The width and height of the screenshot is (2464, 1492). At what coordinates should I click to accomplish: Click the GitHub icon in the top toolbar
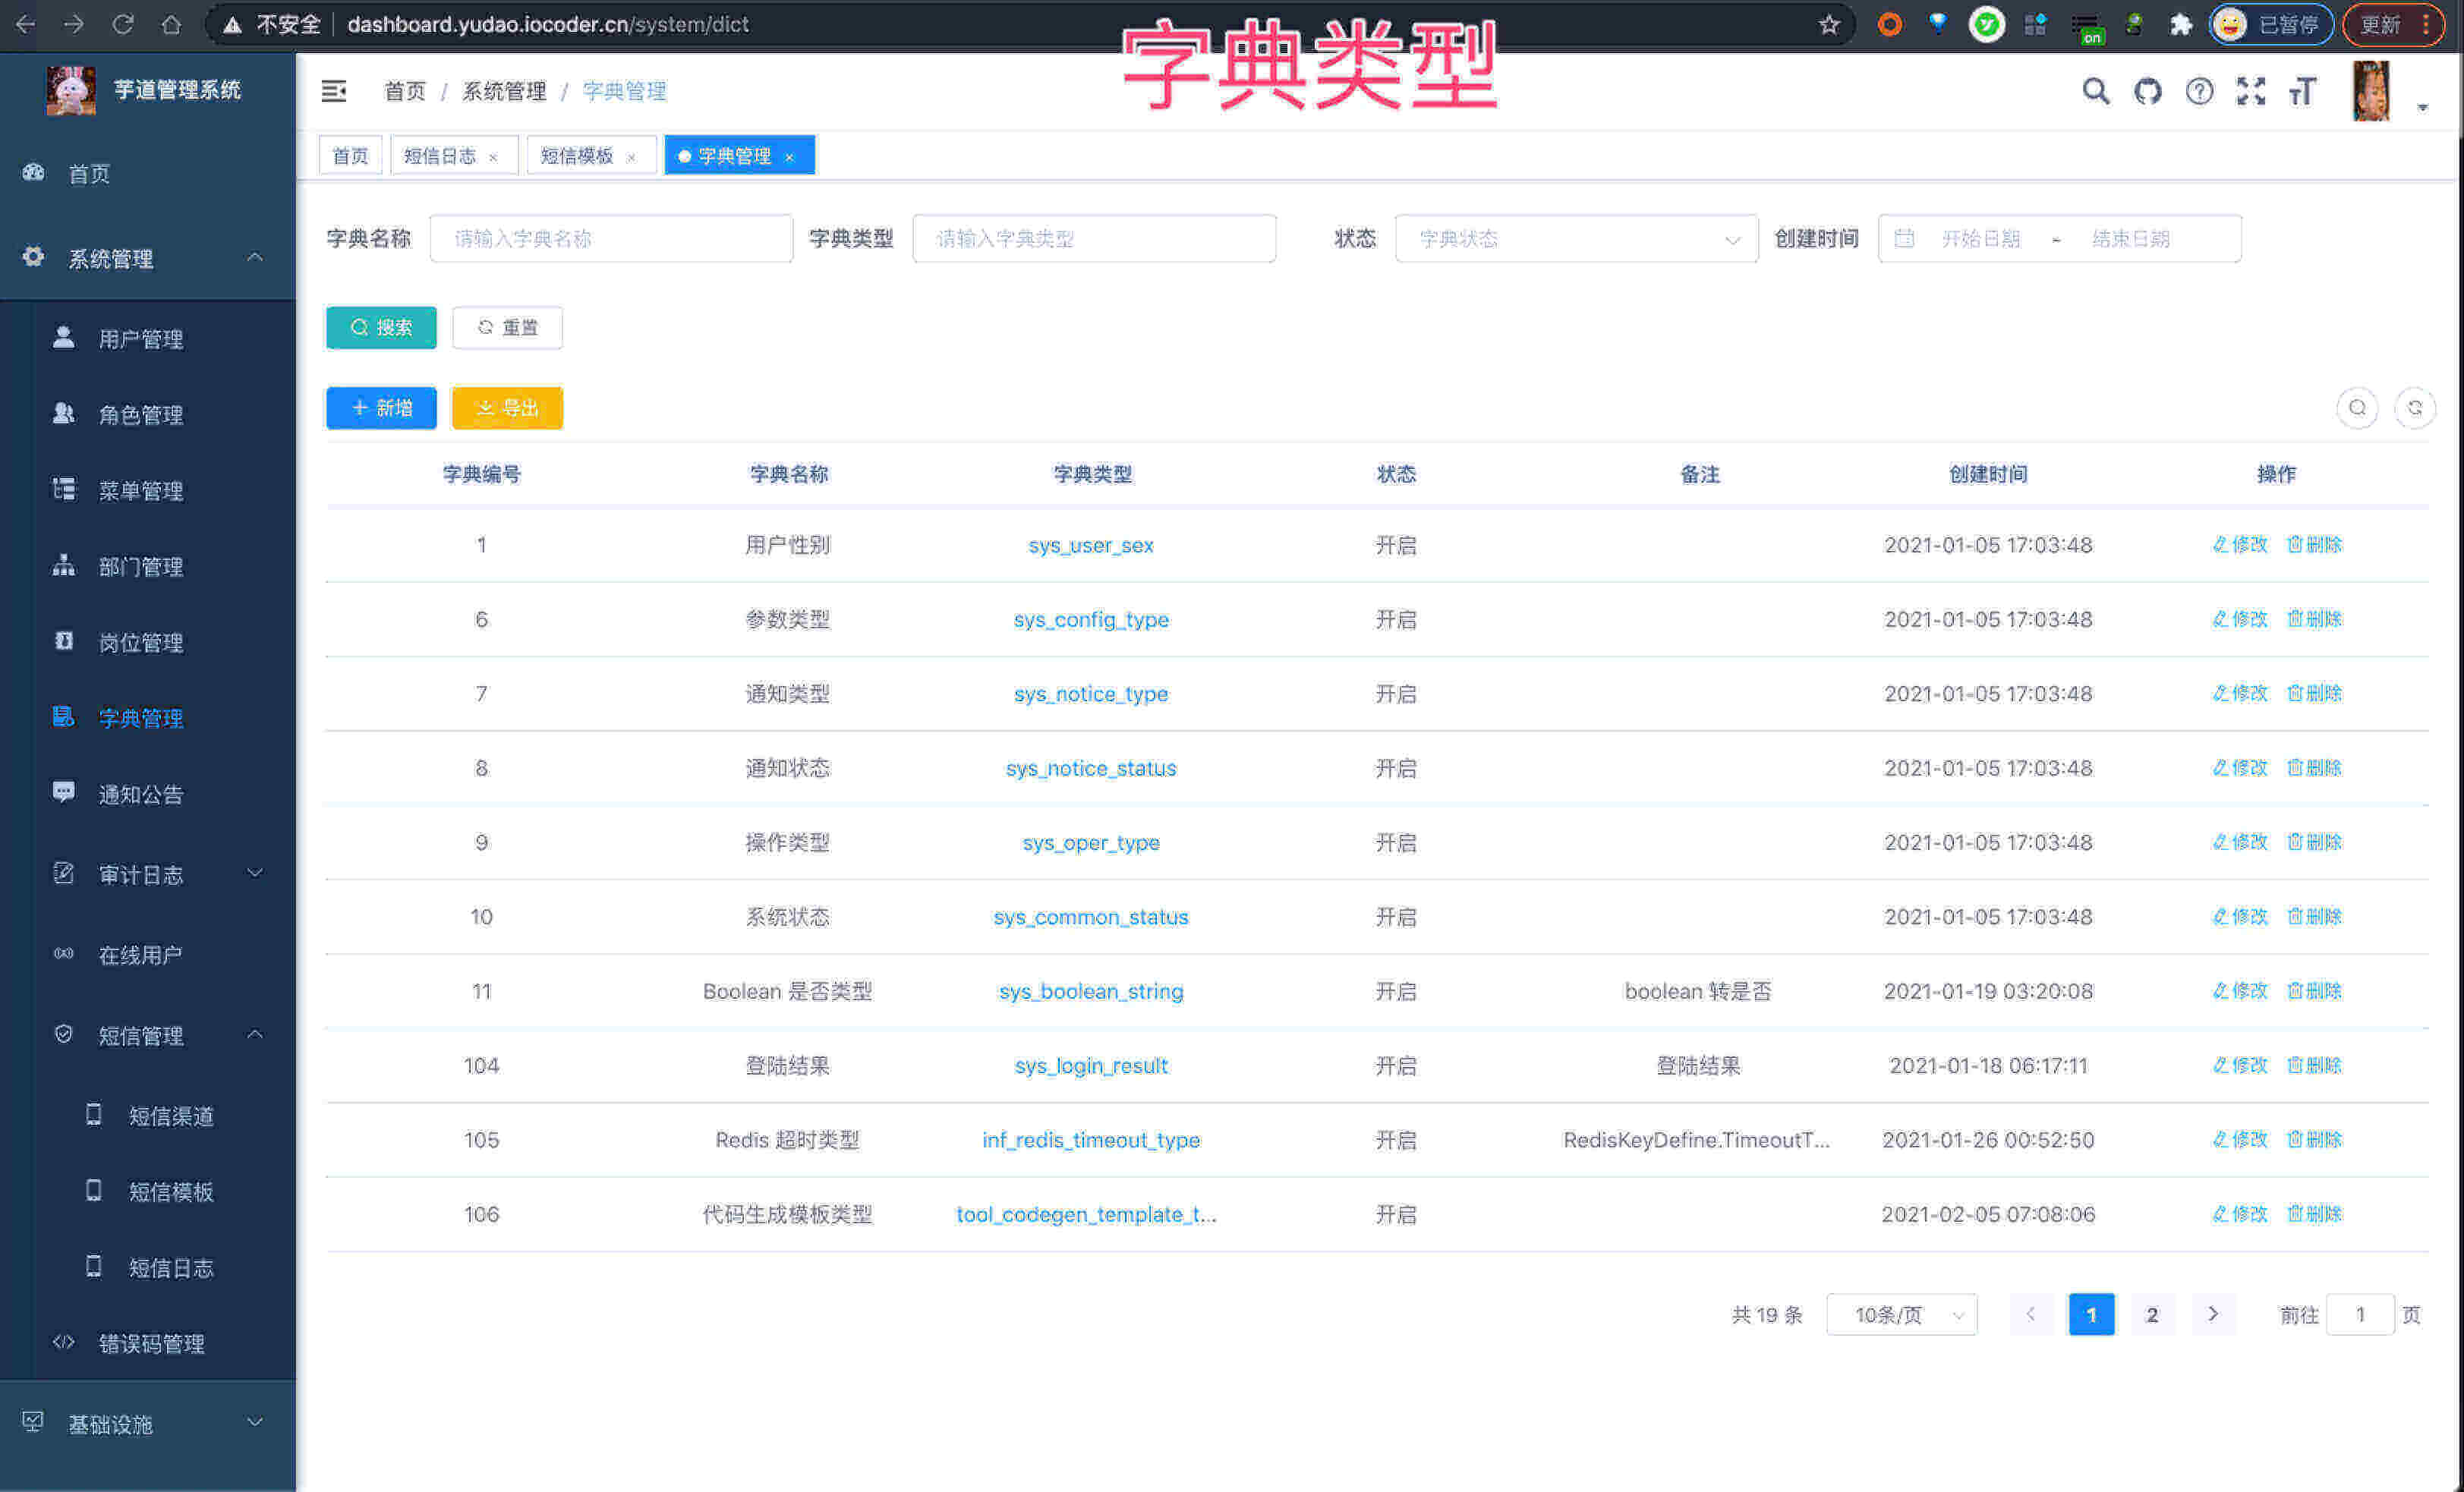[x=2148, y=91]
